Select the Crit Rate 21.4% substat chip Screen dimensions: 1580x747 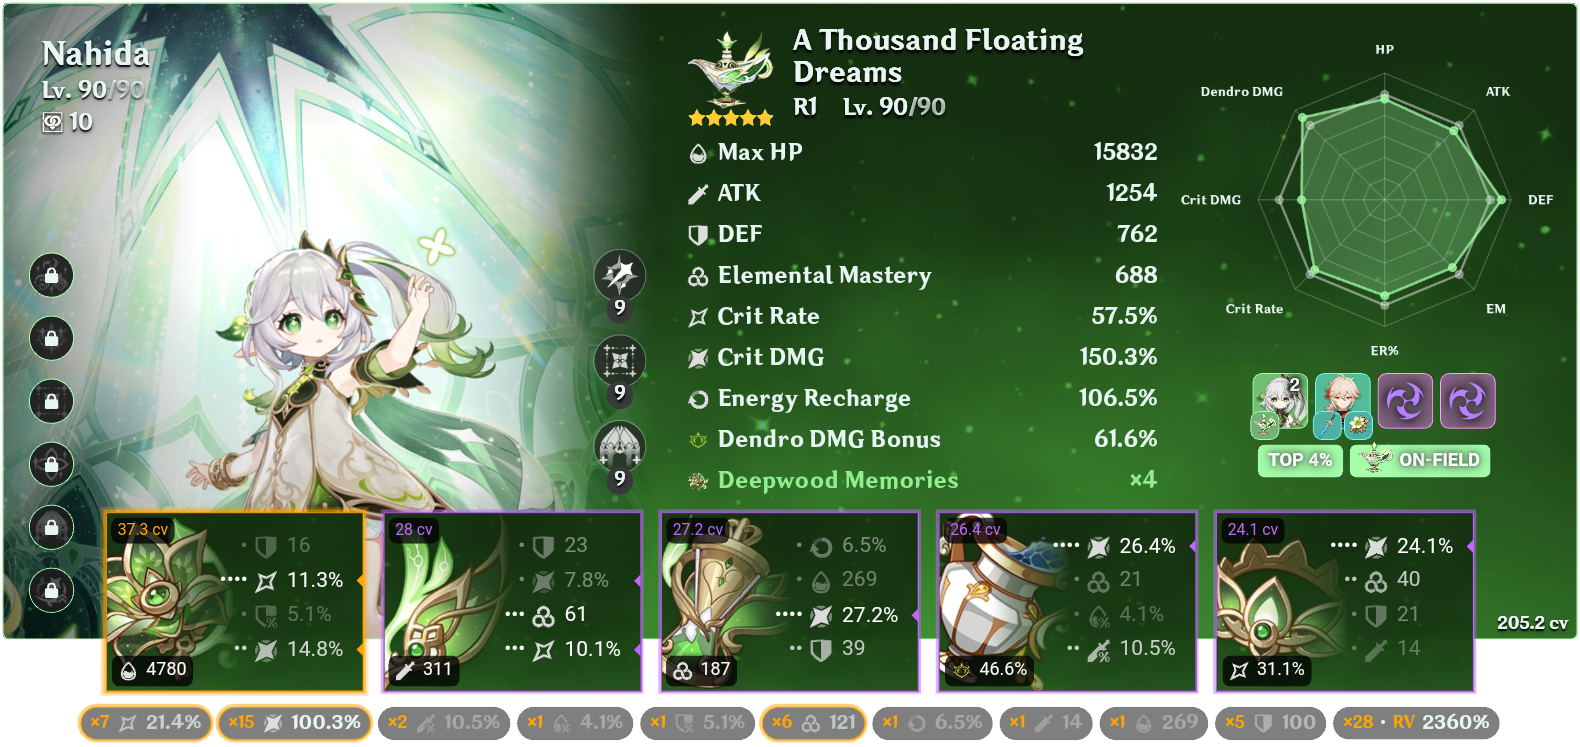coord(145,722)
